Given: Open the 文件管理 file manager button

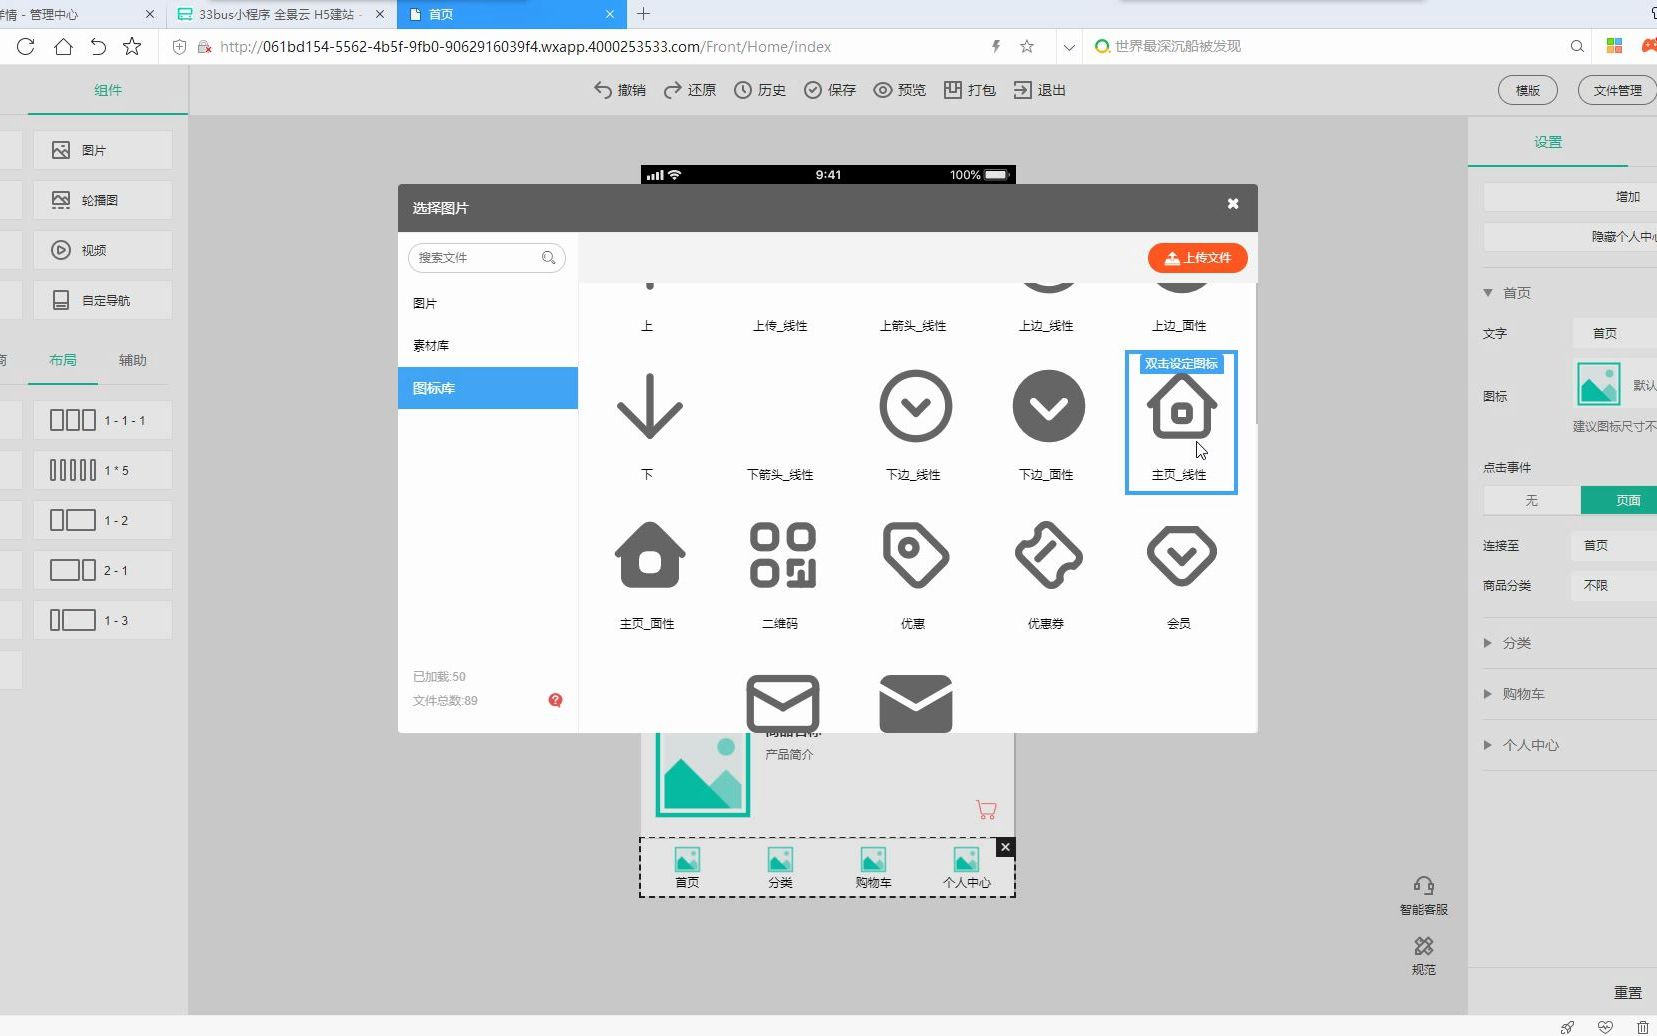Looking at the screenshot, I should pos(1617,90).
